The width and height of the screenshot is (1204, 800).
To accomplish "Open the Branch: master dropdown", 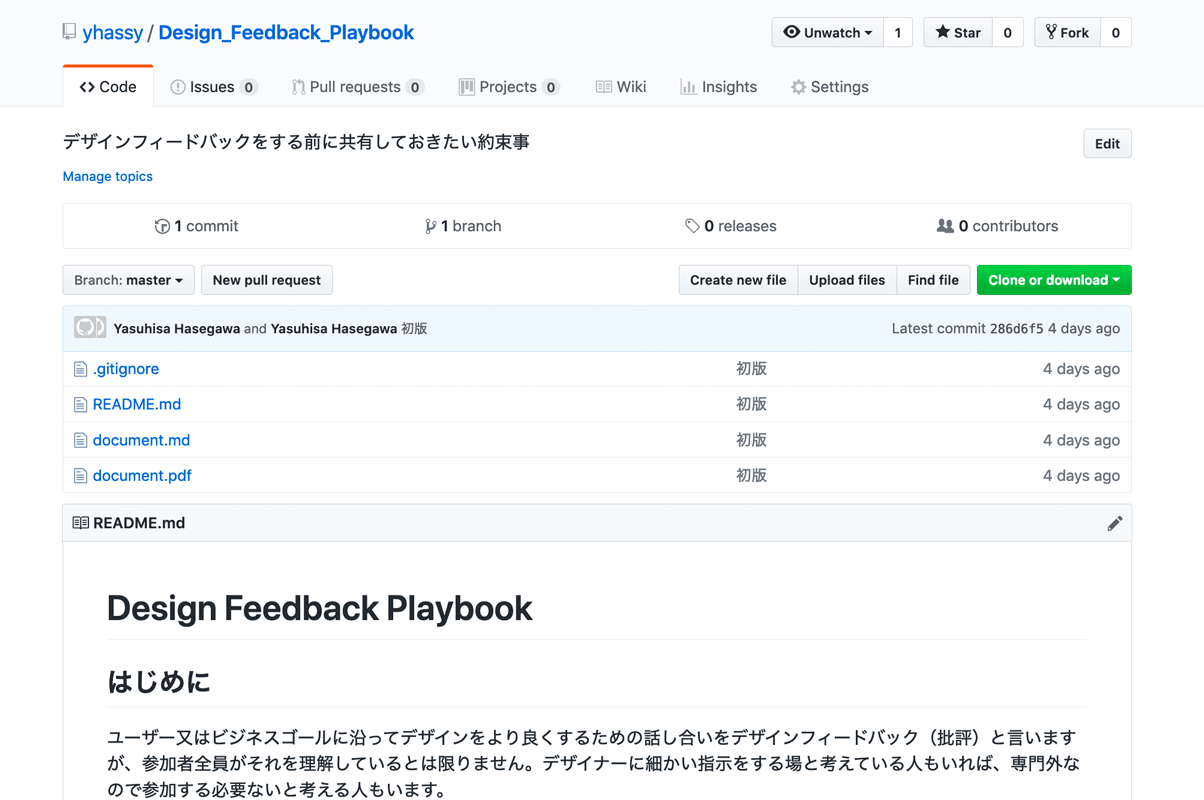I will 128,280.
